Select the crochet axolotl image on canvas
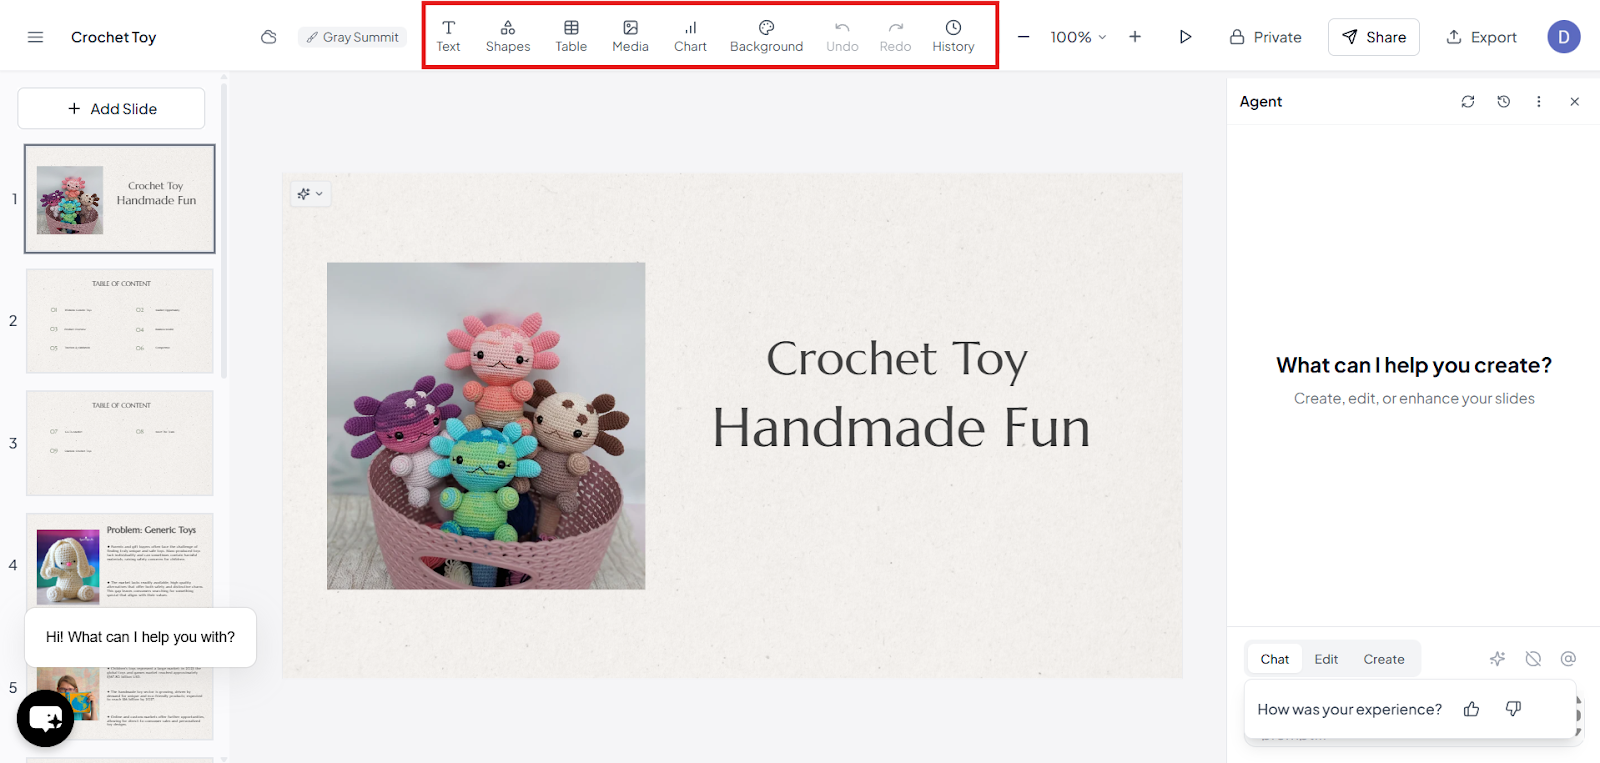The height and width of the screenshot is (763, 1600). click(x=486, y=426)
